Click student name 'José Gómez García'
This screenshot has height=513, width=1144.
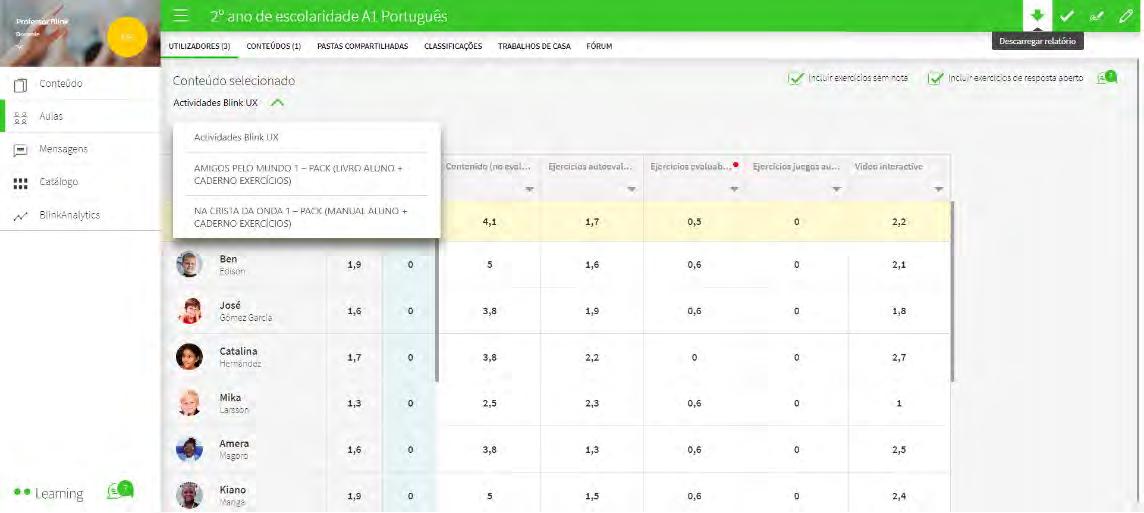(x=246, y=311)
